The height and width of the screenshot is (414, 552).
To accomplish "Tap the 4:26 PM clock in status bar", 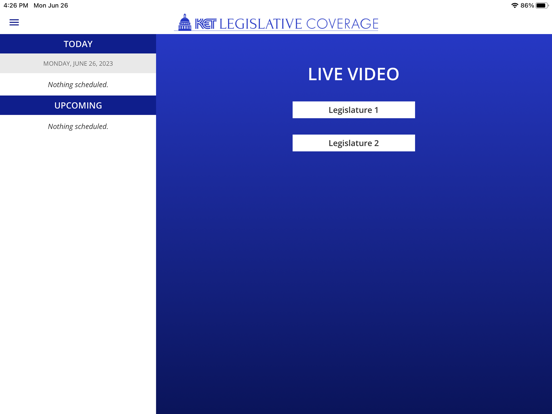I will point(16,5).
